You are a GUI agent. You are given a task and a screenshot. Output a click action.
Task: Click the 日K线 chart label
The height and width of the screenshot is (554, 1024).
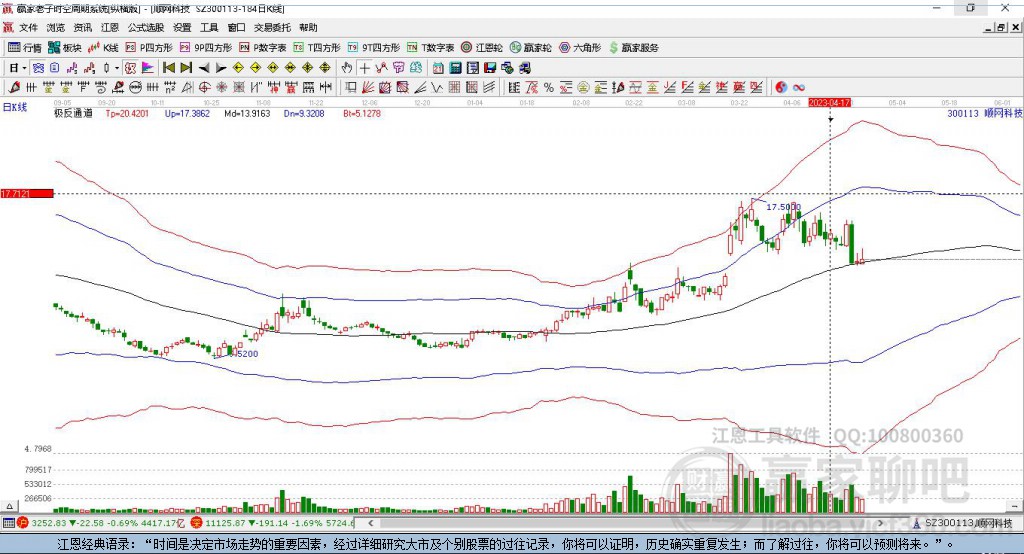tap(15, 107)
